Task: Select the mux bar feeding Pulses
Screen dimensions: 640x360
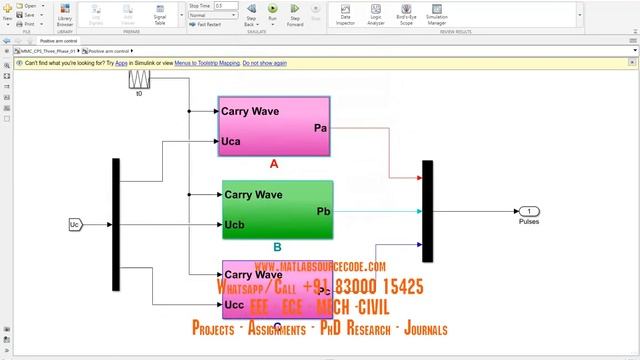Action: coord(427,211)
